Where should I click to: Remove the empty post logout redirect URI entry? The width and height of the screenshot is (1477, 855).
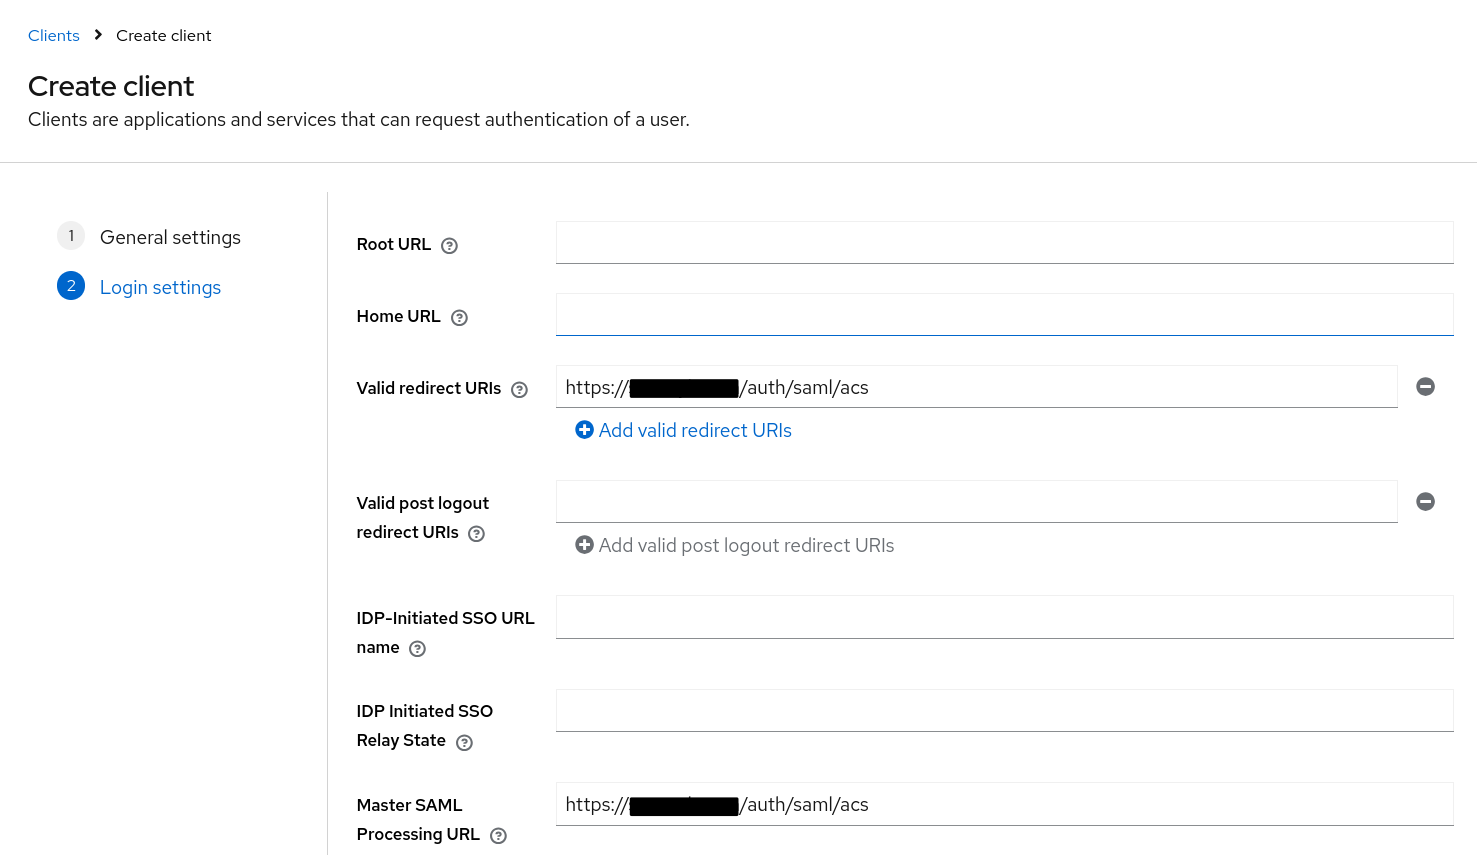tap(1425, 501)
